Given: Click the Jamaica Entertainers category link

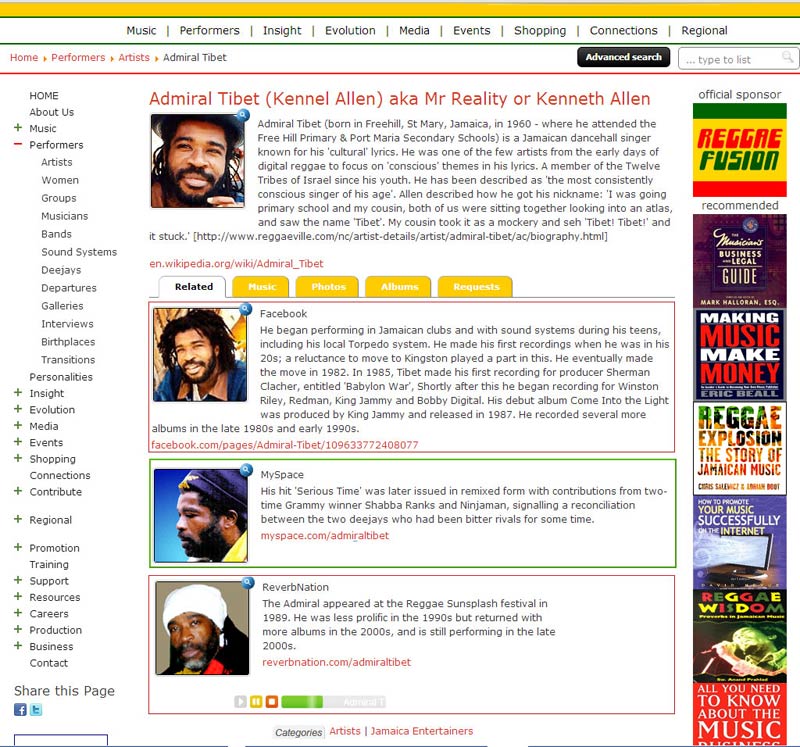Looking at the screenshot, I should click(421, 731).
